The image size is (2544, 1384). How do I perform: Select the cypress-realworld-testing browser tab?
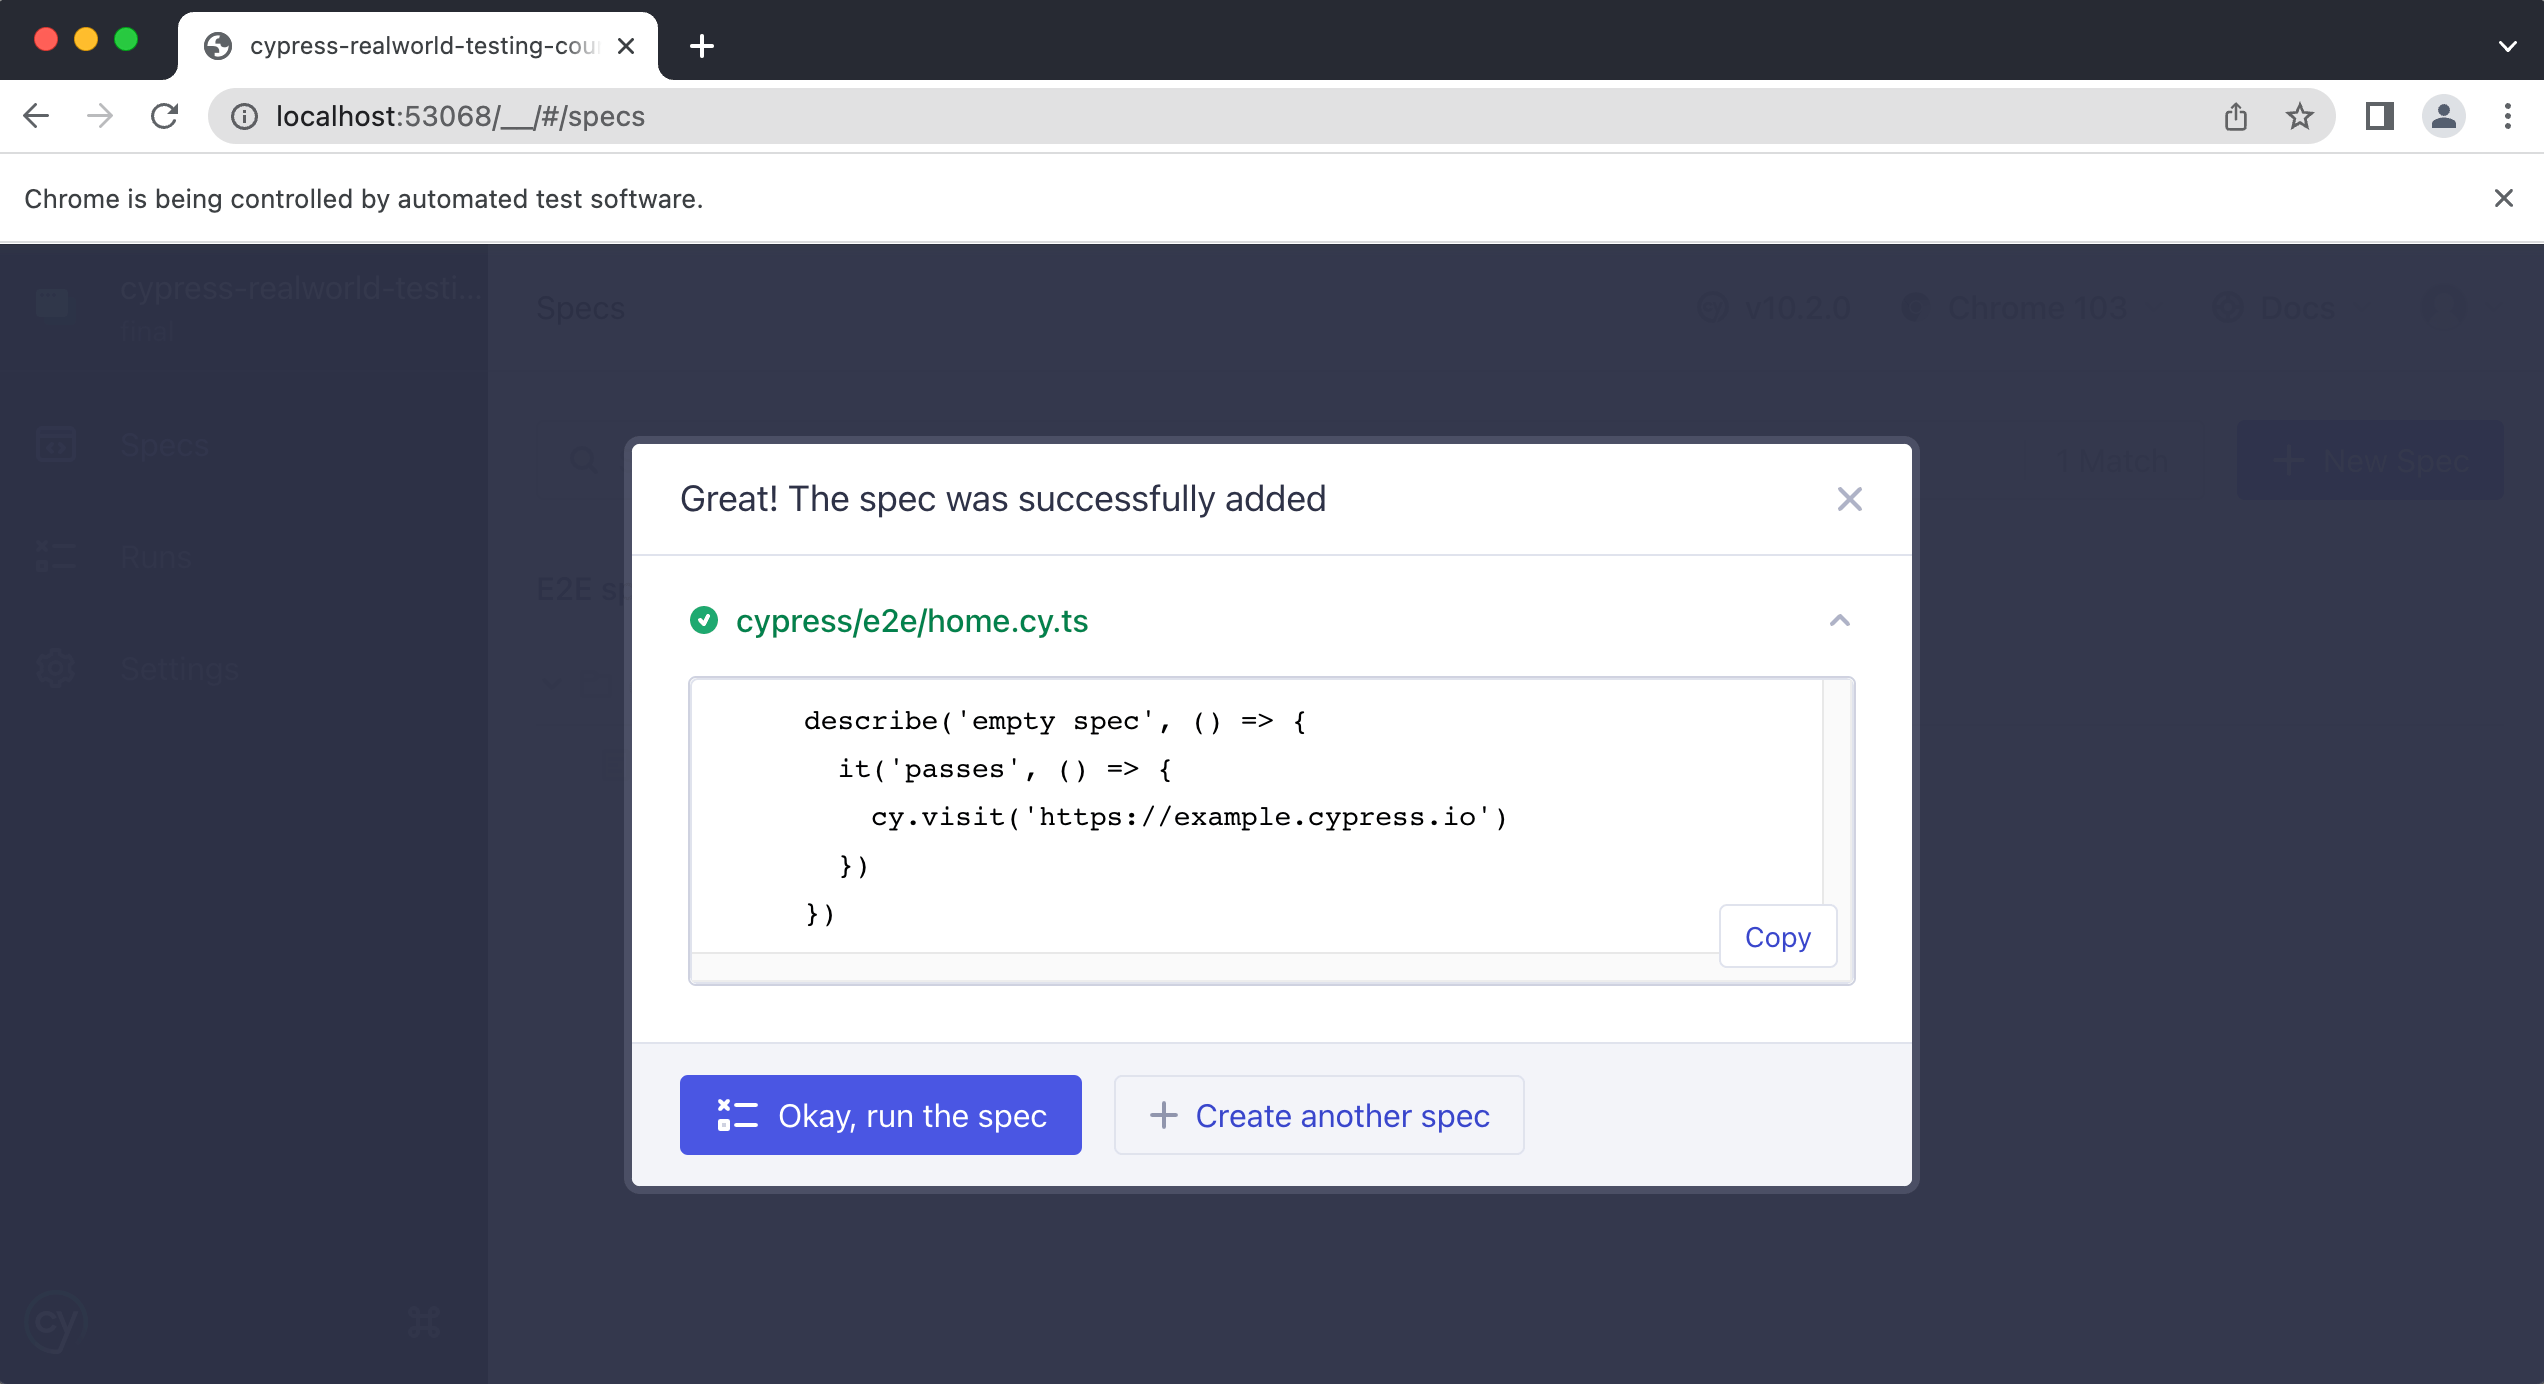pos(420,46)
